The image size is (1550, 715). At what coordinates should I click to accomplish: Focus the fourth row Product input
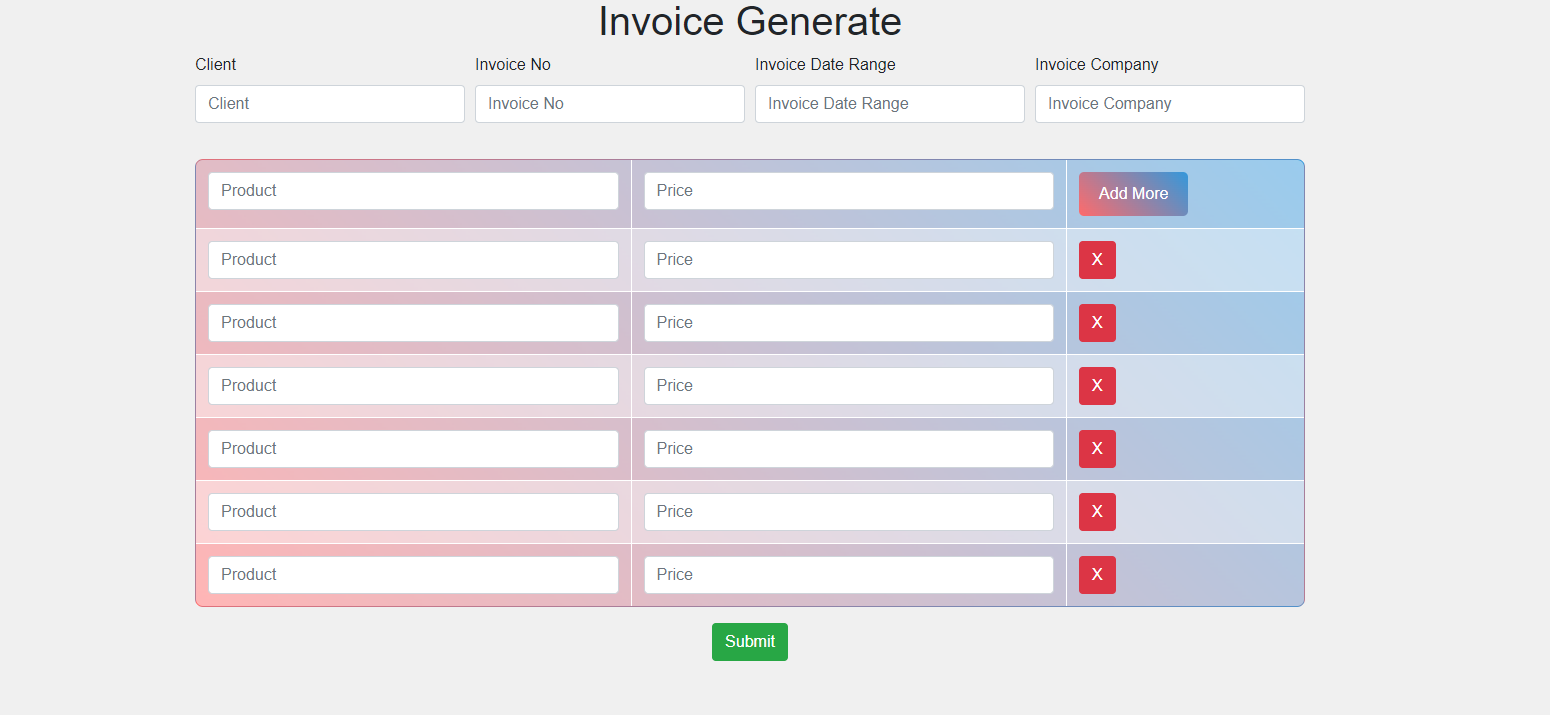413,386
